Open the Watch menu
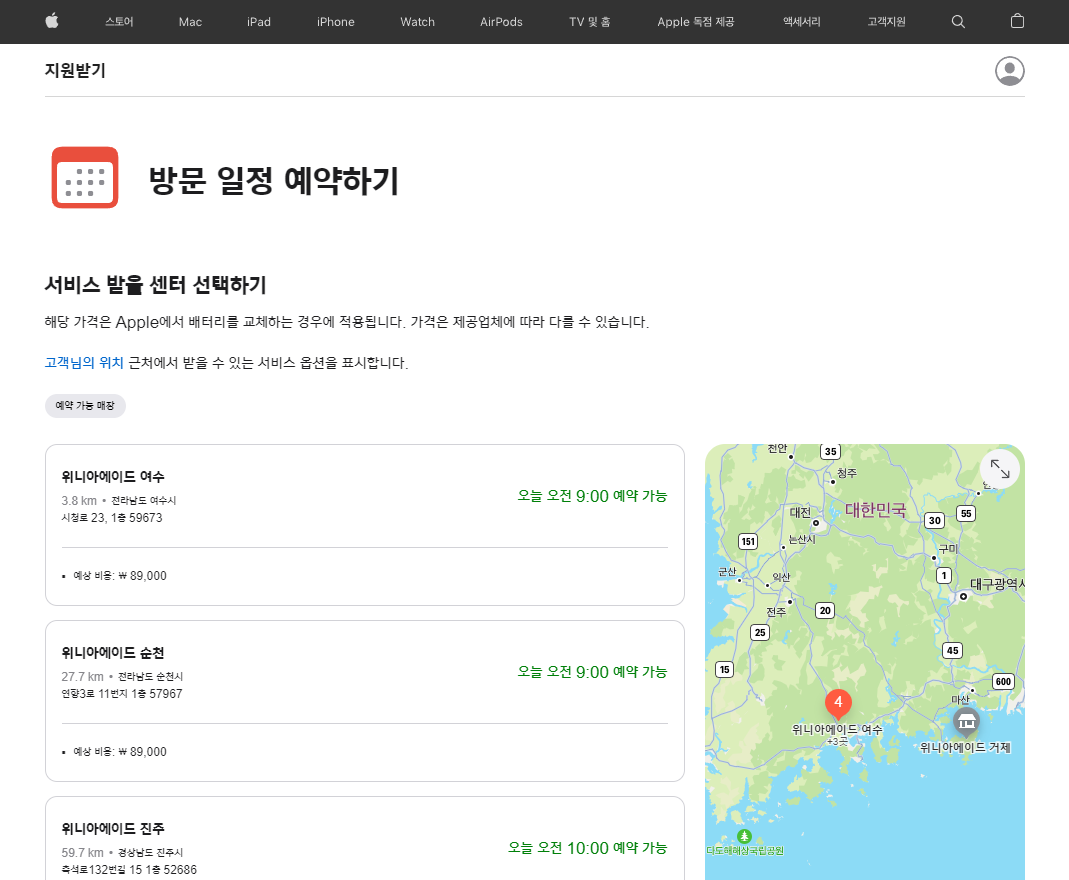 [x=417, y=22]
